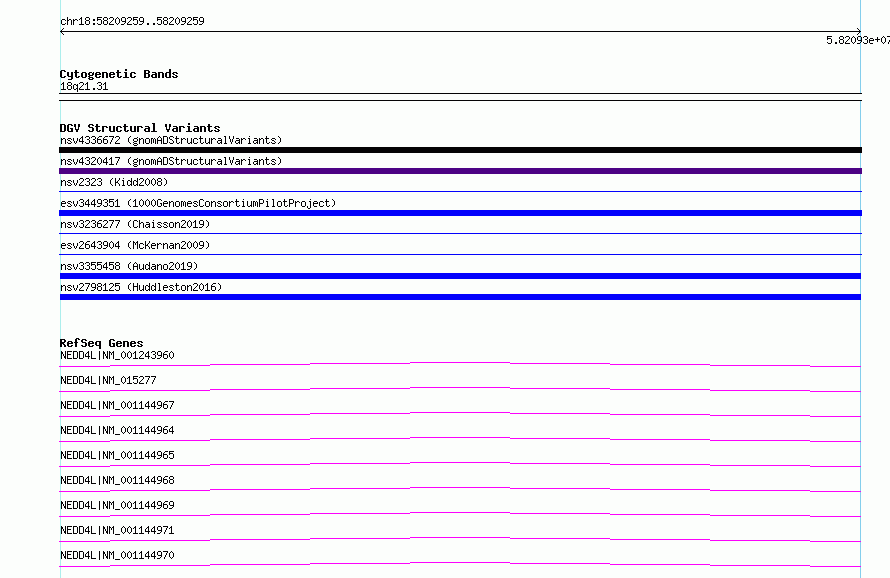
Task: Open variant esv3449351 1000Genomes label
Action: [198, 203]
